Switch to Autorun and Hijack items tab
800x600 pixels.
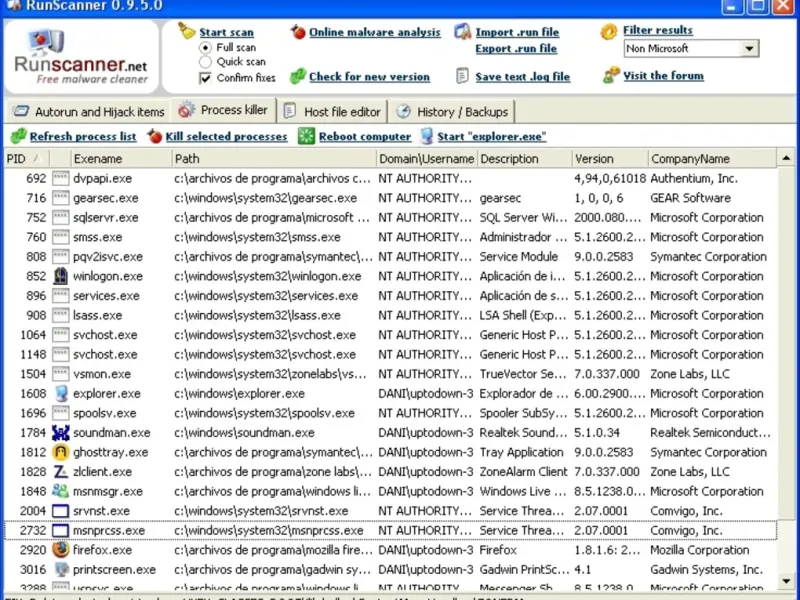[89, 112]
